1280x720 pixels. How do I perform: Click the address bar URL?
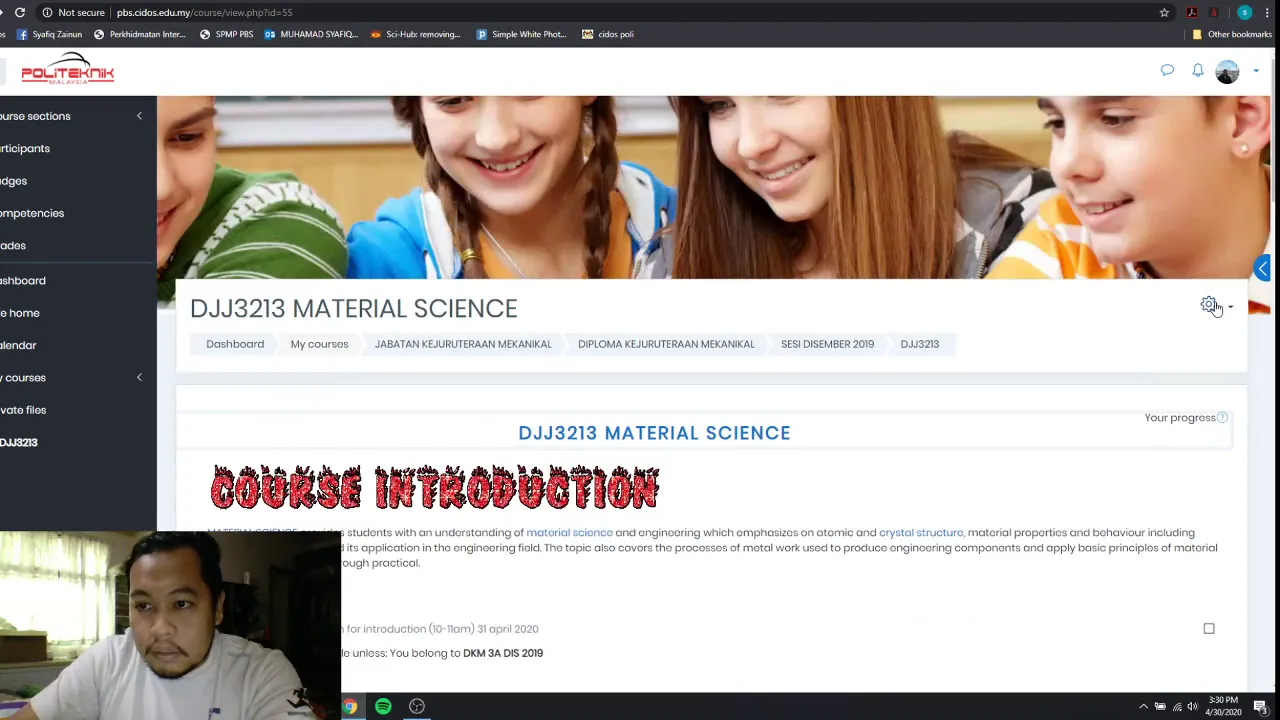point(204,12)
